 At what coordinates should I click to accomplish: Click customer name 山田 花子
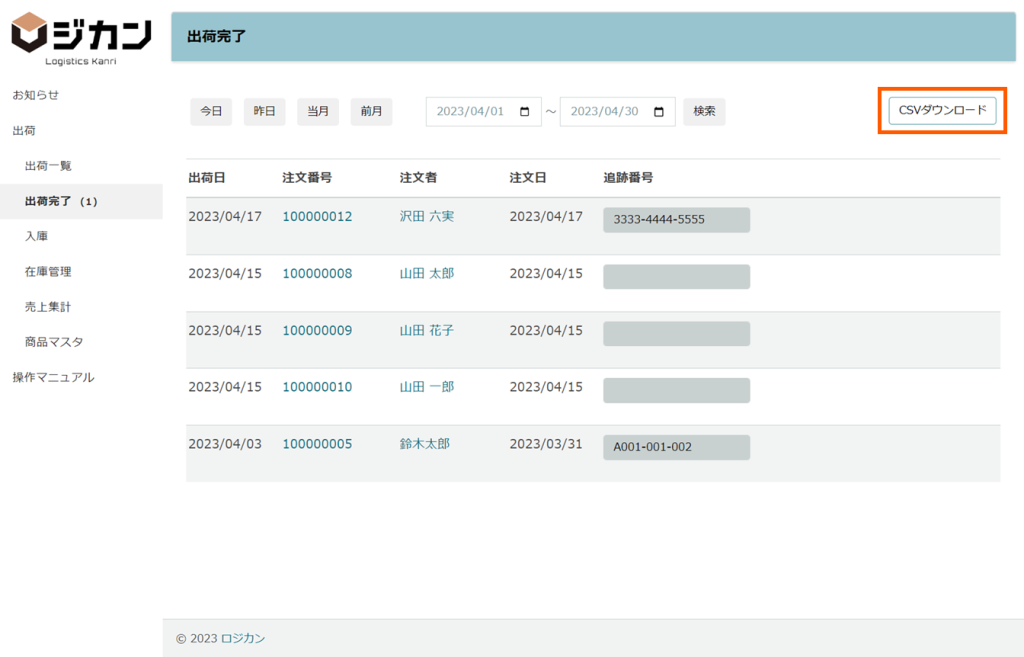pos(427,330)
